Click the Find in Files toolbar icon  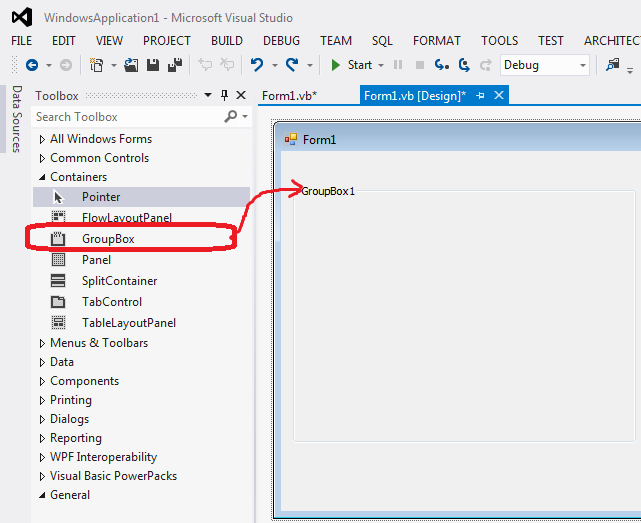(612, 65)
